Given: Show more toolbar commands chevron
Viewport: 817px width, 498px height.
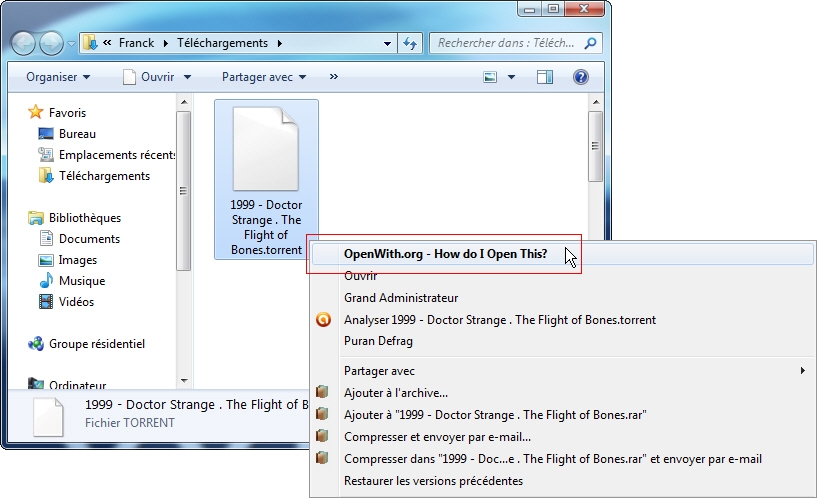Looking at the screenshot, I should (333, 77).
